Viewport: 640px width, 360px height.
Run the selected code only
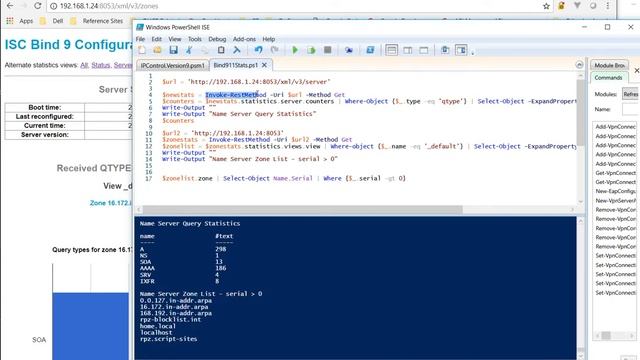311,50
